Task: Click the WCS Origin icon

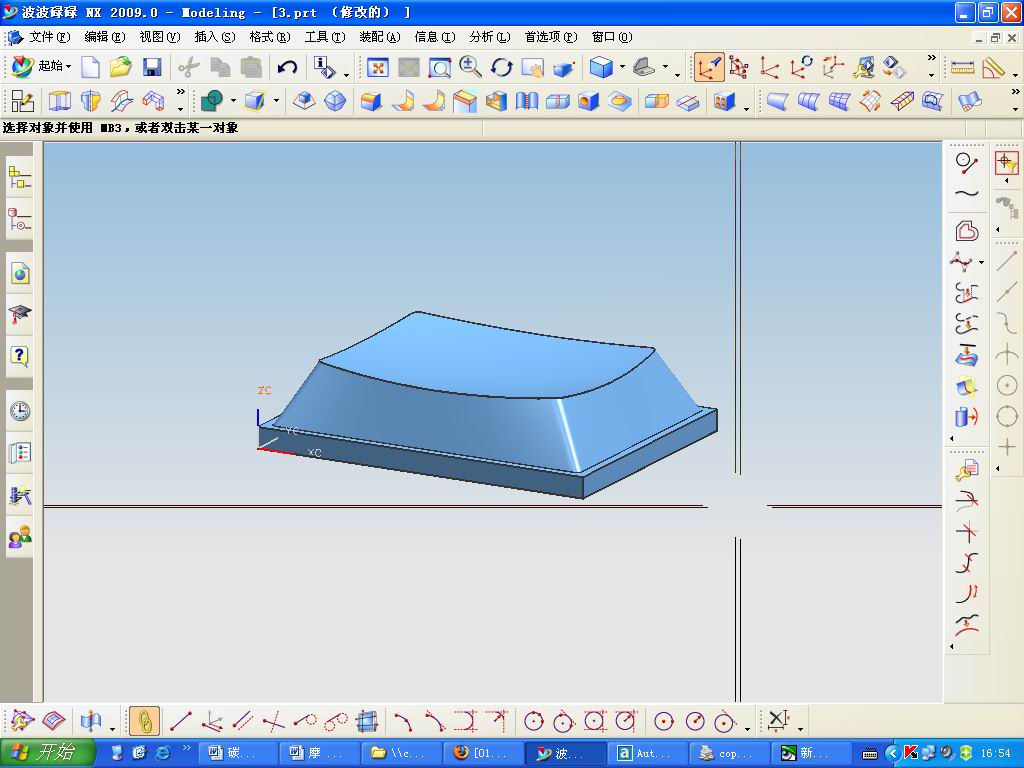Action: tap(770, 67)
